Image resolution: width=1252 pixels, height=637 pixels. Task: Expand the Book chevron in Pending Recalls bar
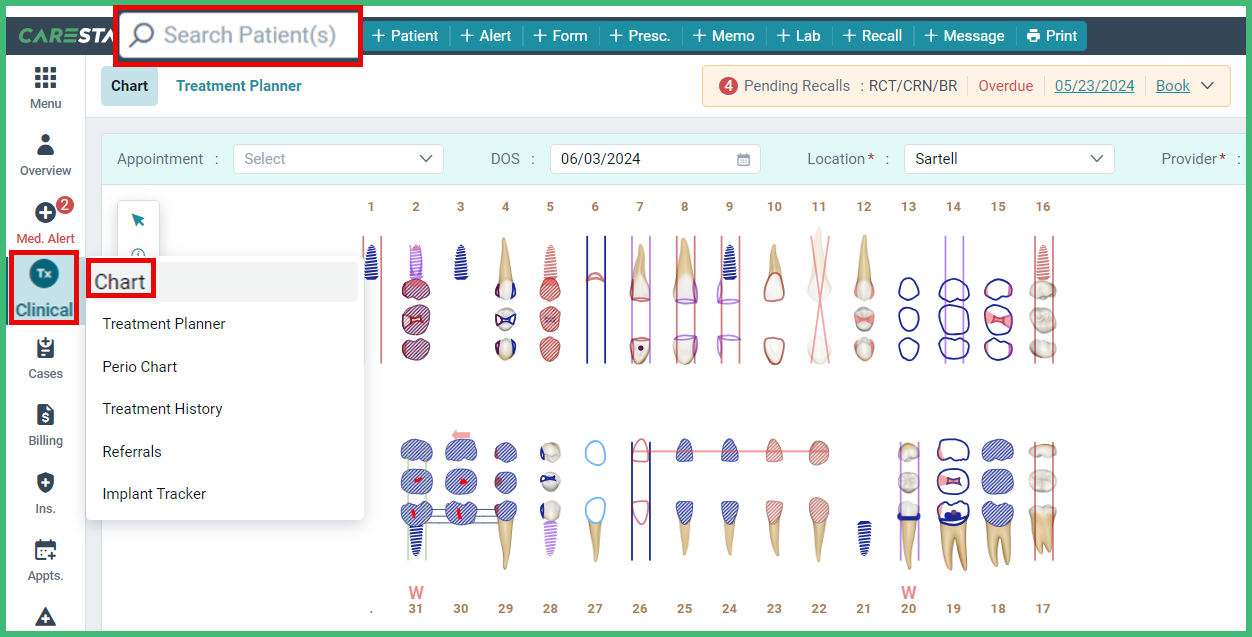[1206, 85]
